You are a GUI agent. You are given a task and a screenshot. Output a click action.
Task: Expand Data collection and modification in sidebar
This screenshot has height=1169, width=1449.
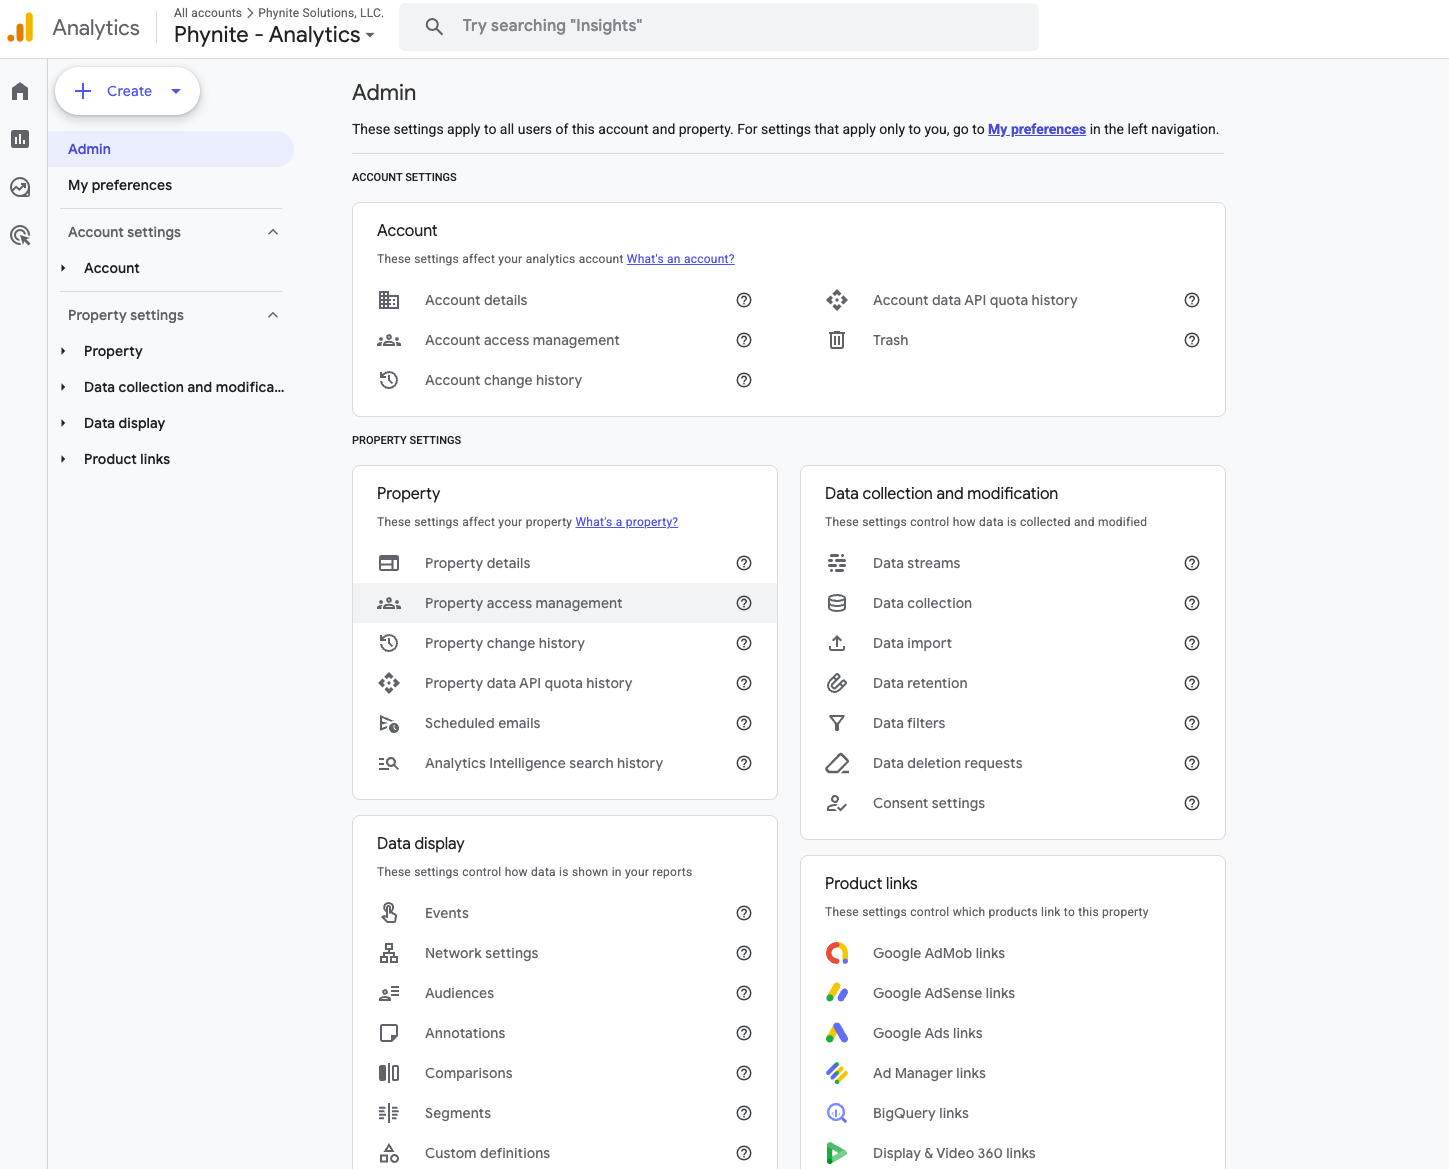click(x=63, y=387)
